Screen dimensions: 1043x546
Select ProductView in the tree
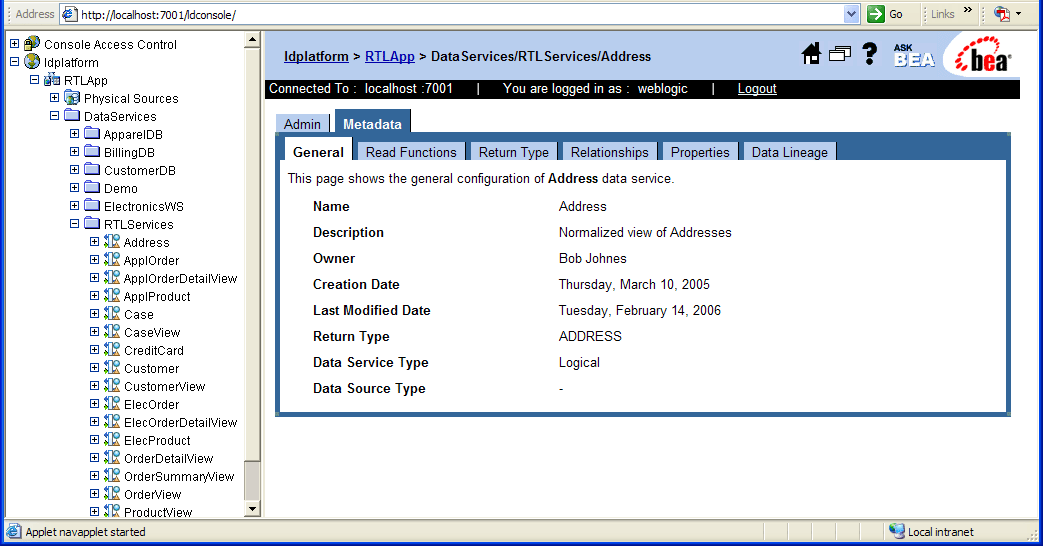(158, 511)
